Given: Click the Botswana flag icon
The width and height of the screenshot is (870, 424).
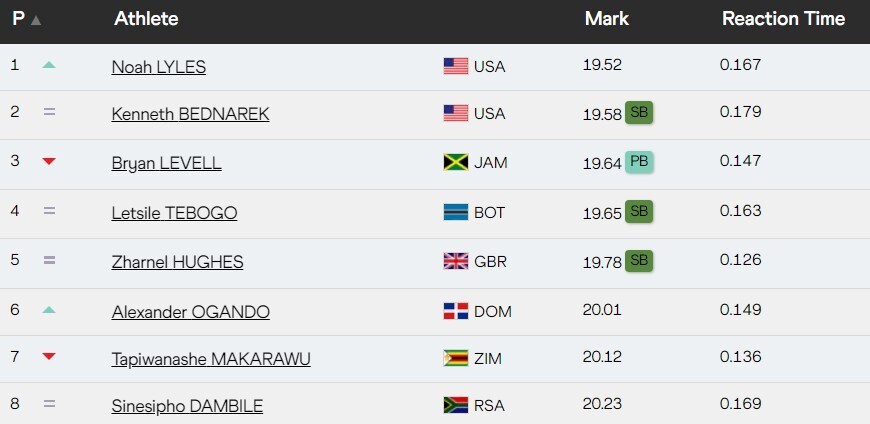Looking at the screenshot, I should click(456, 212).
